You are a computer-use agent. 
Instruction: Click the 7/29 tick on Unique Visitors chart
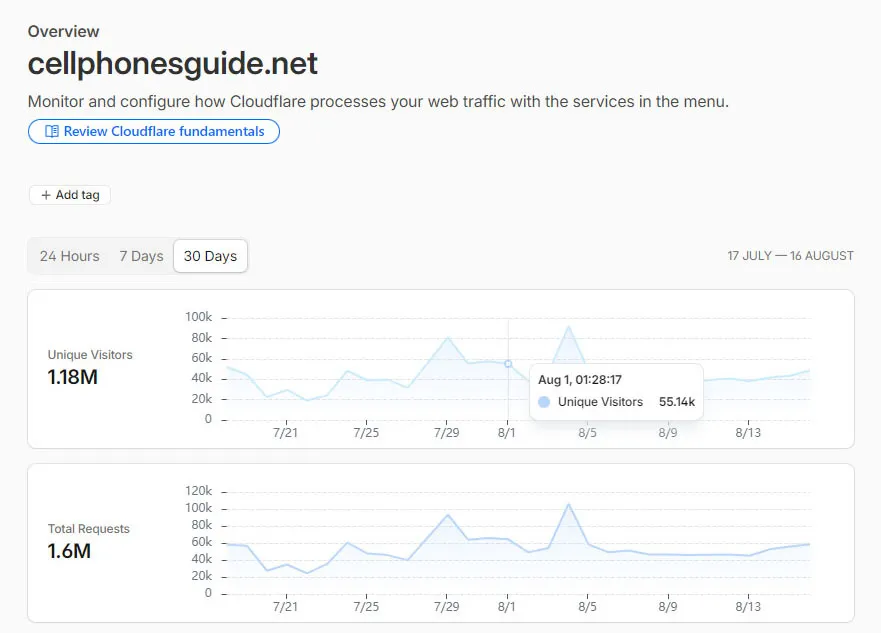click(x=446, y=432)
